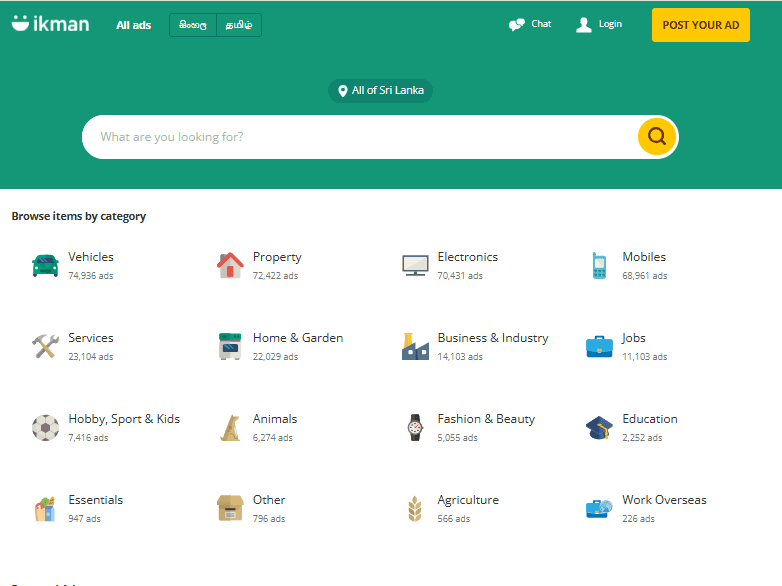Screen dimensions: 782x586
Task: Click the '74,936 ads' count text
Action: click(x=91, y=276)
